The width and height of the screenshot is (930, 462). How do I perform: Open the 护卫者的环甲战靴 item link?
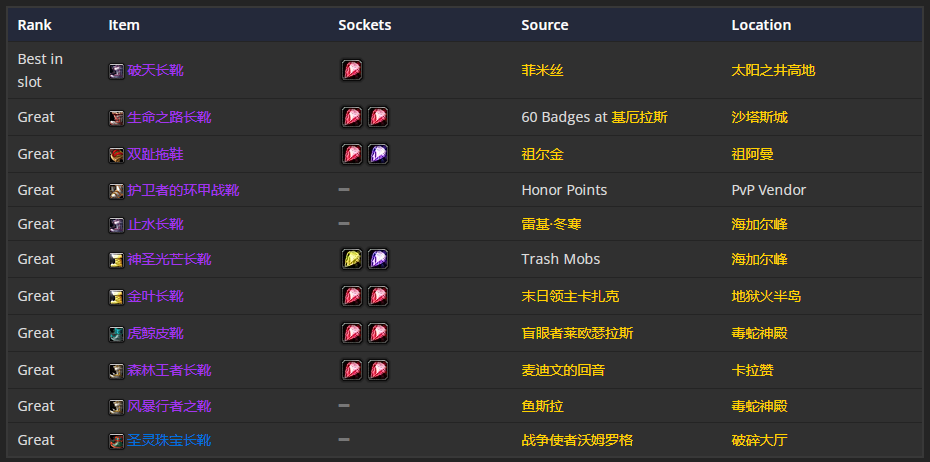(x=183, y=190)
